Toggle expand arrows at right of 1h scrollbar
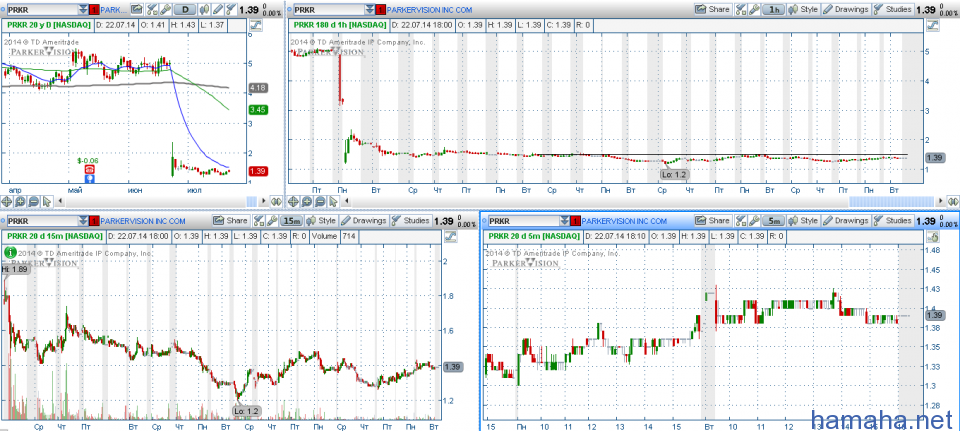 [x=952, y=201]
